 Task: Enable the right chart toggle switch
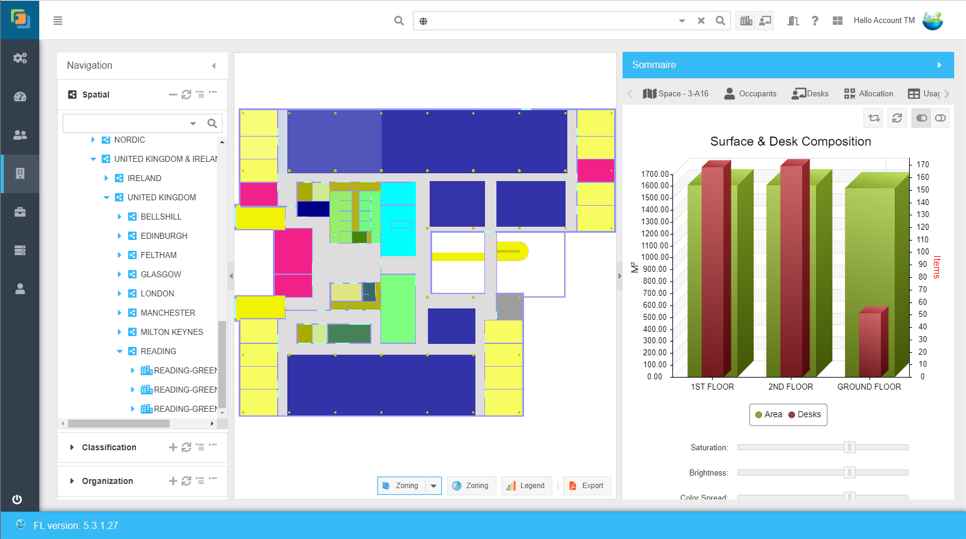pyautogui.click(x=940, y=118)
